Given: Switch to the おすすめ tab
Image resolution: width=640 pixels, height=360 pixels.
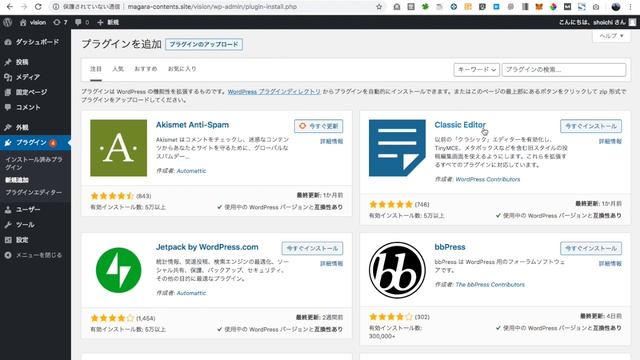Looking at the screenshot, I should click(x=146, y=69).
